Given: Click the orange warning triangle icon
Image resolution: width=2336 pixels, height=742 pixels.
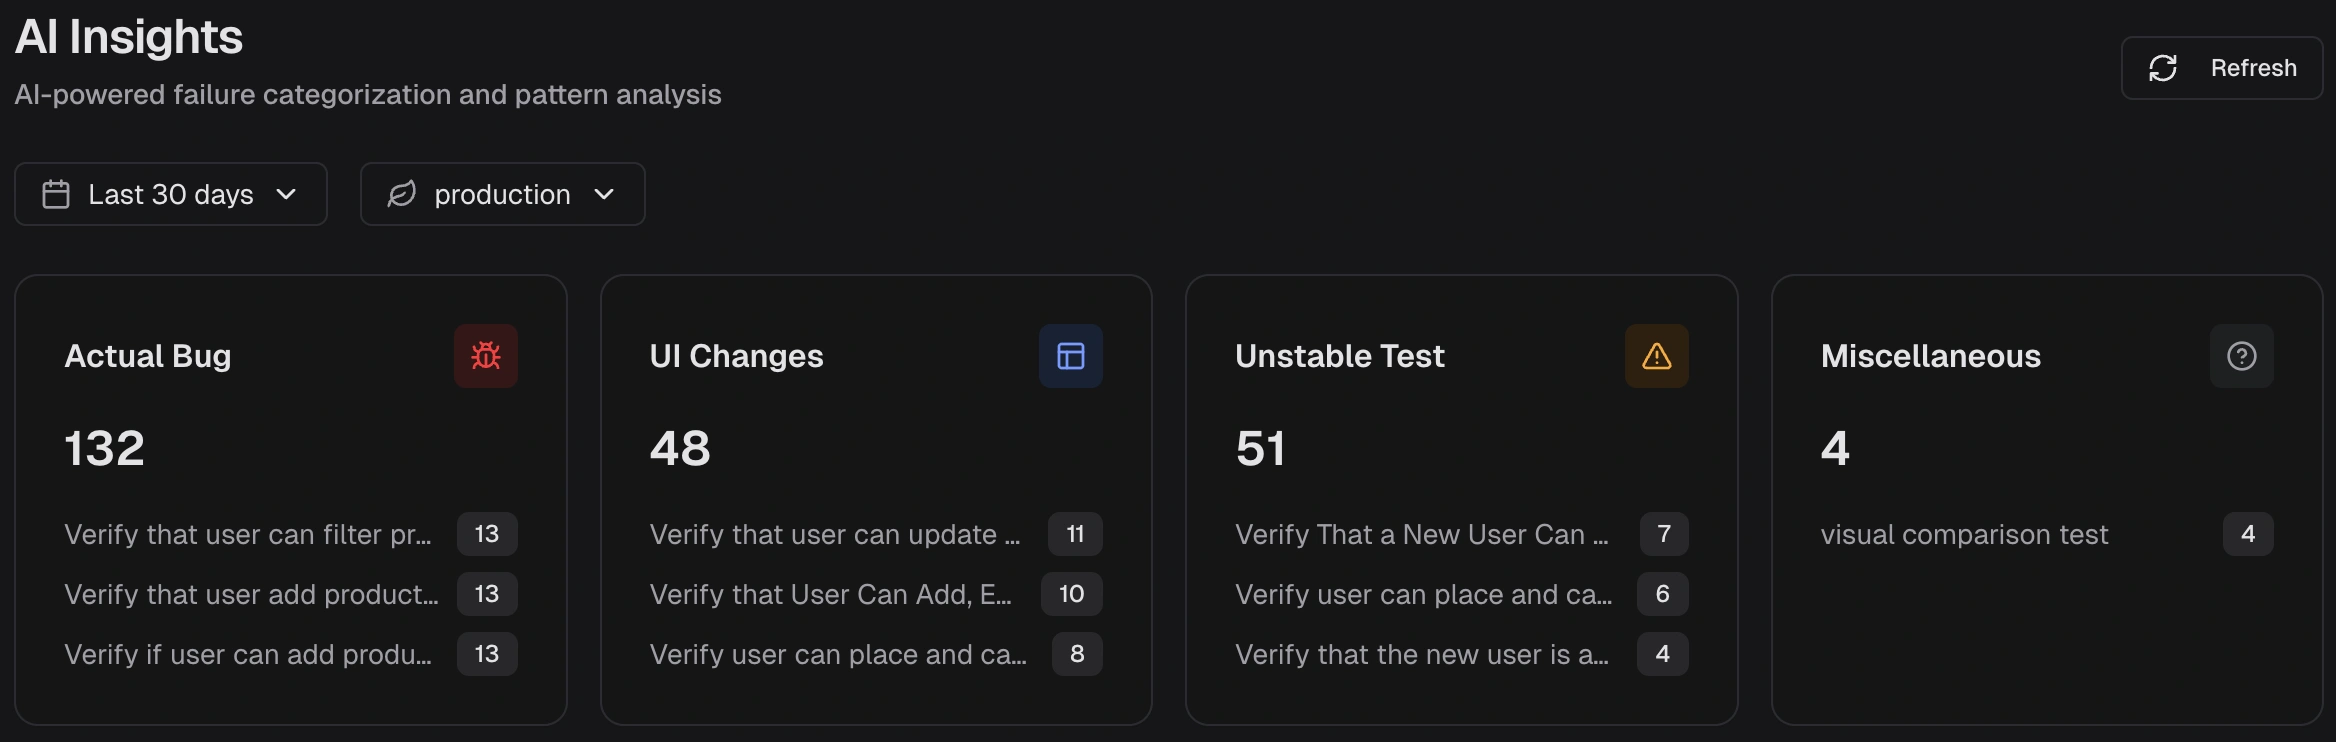Looking at the screenshot, I should 1657,356.
